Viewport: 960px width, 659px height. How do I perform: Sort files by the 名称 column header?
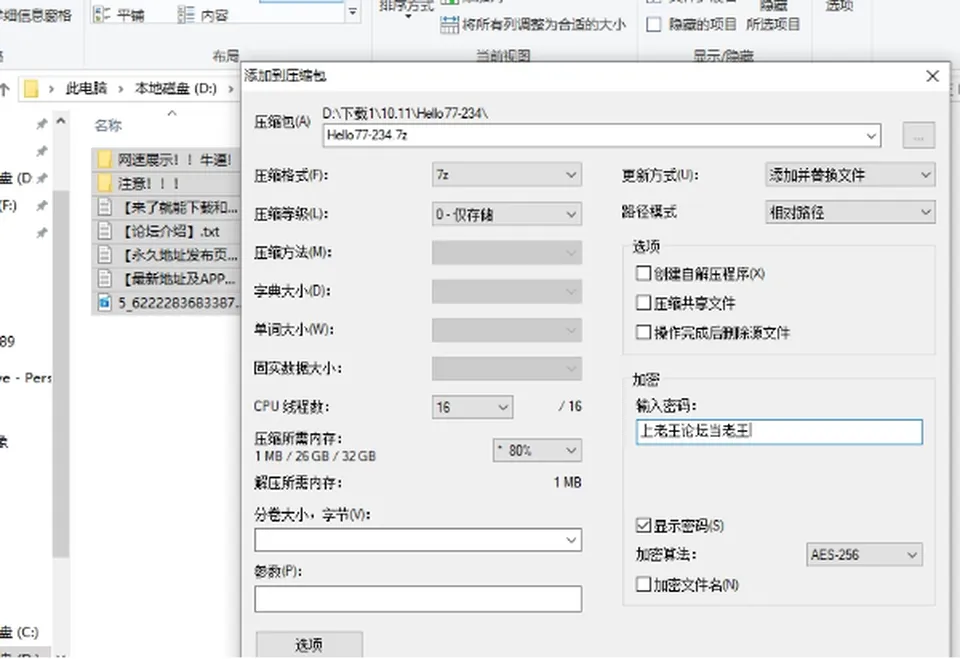[108, 126]
